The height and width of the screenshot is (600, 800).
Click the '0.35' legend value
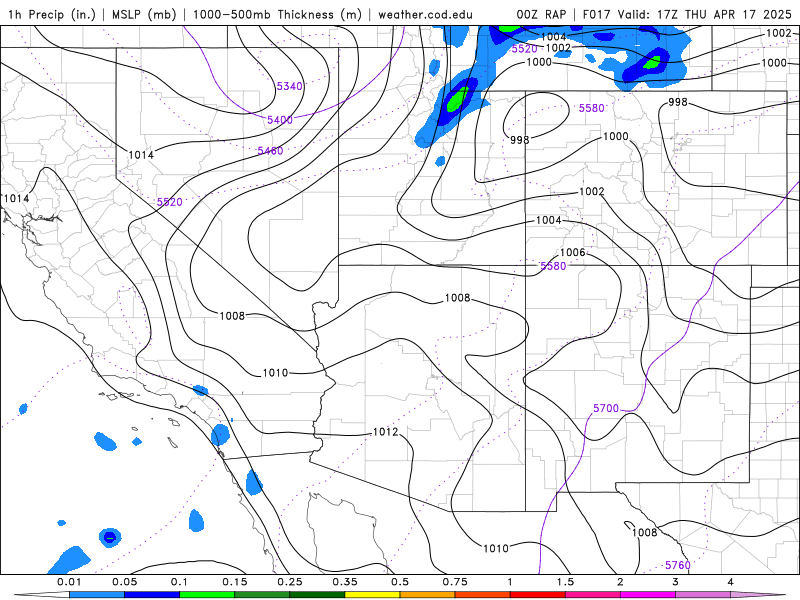(345, 582)
